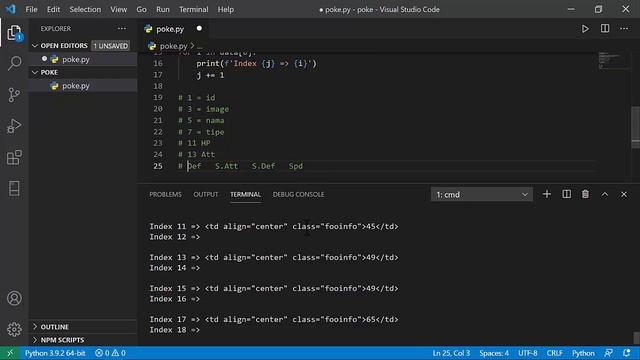This screenshot has height=360, width=640.
Task: Click unsaved dot on poke.py tab
Action: click(199, 29)
